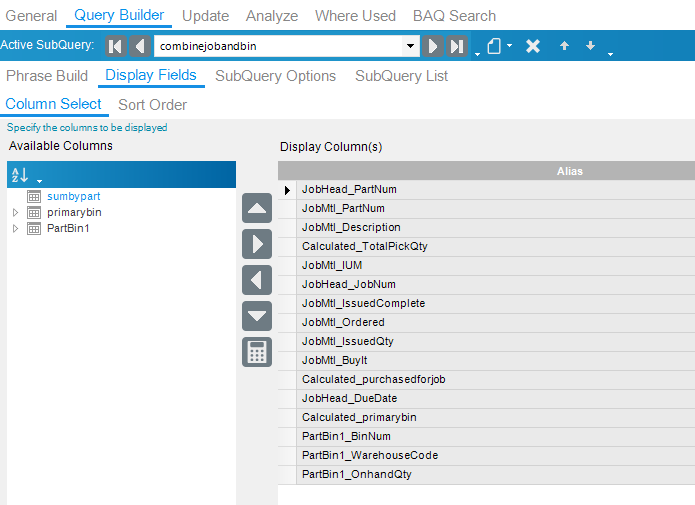Switch to Sort Order sub-tab

point(152,105)
